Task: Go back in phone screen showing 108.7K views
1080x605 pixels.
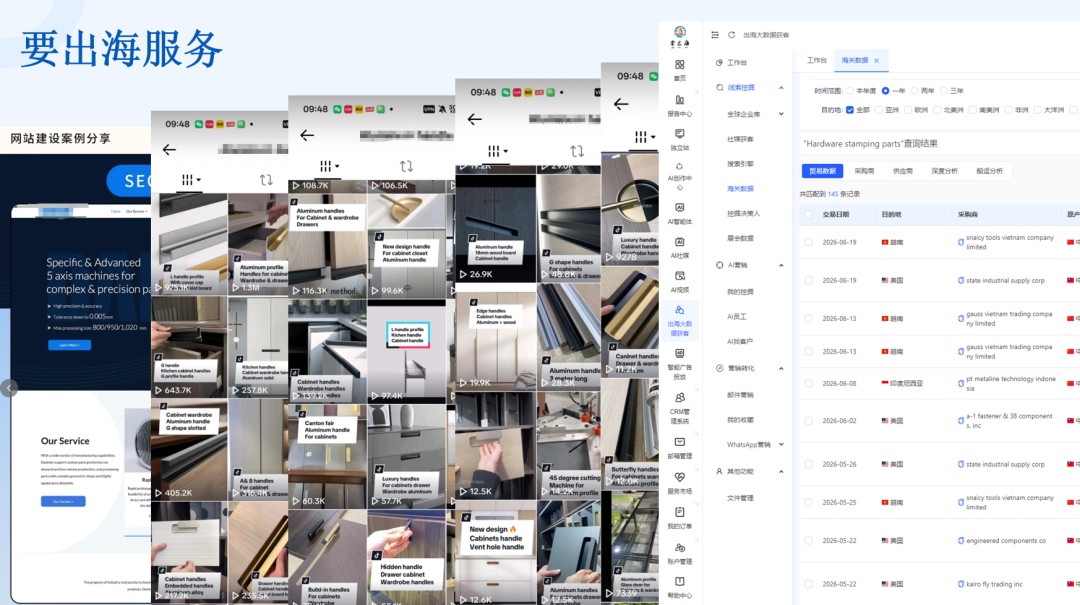Action: pyautogui.click(x=307, y=135)
